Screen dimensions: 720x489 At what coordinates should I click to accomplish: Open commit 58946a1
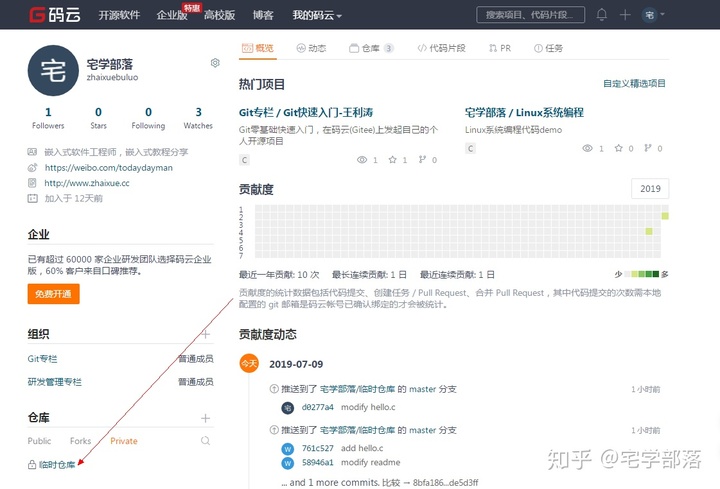point(317,462)
